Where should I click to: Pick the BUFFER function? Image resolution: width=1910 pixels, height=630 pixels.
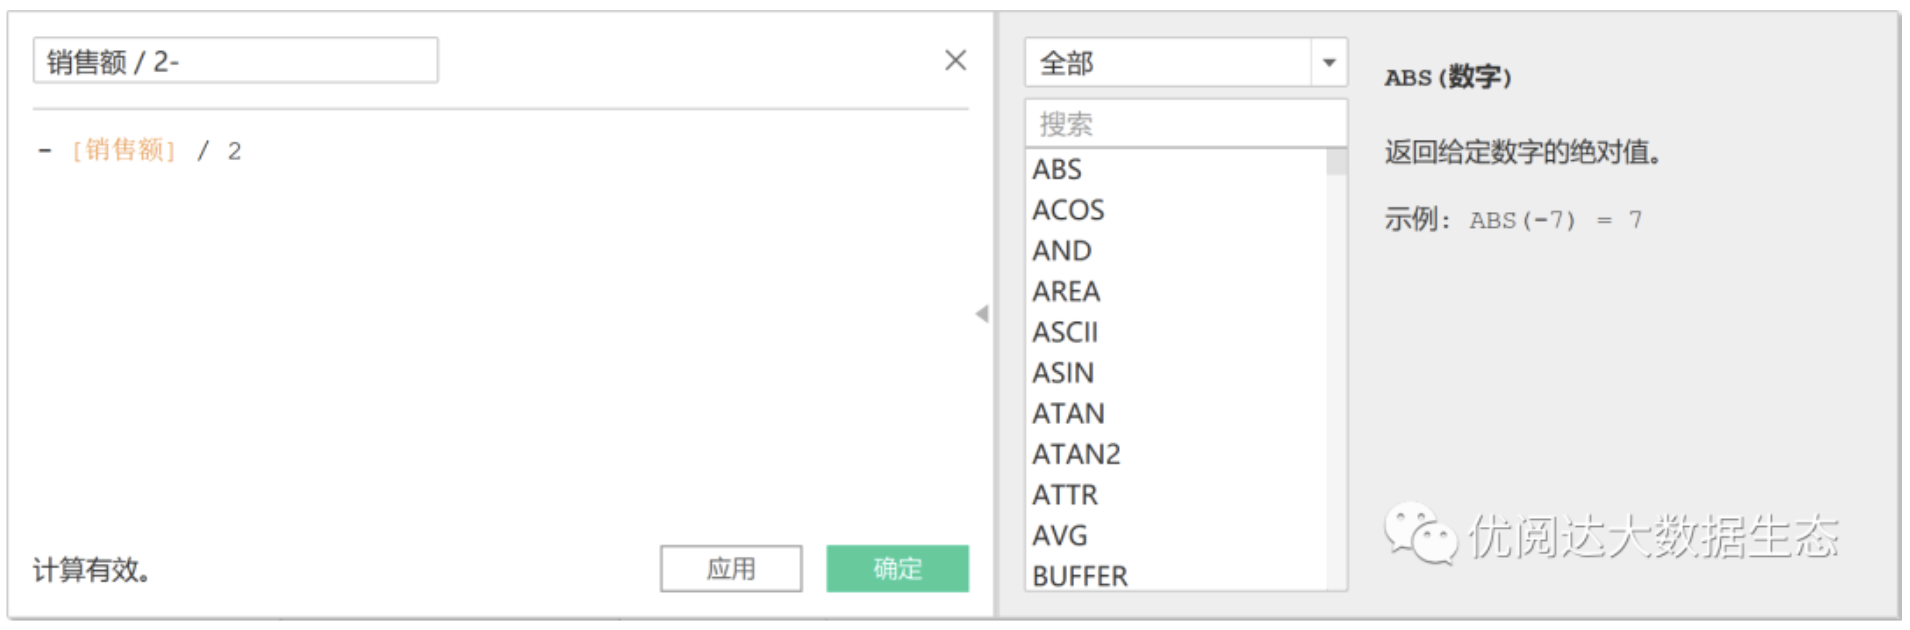pos(1079,576)
